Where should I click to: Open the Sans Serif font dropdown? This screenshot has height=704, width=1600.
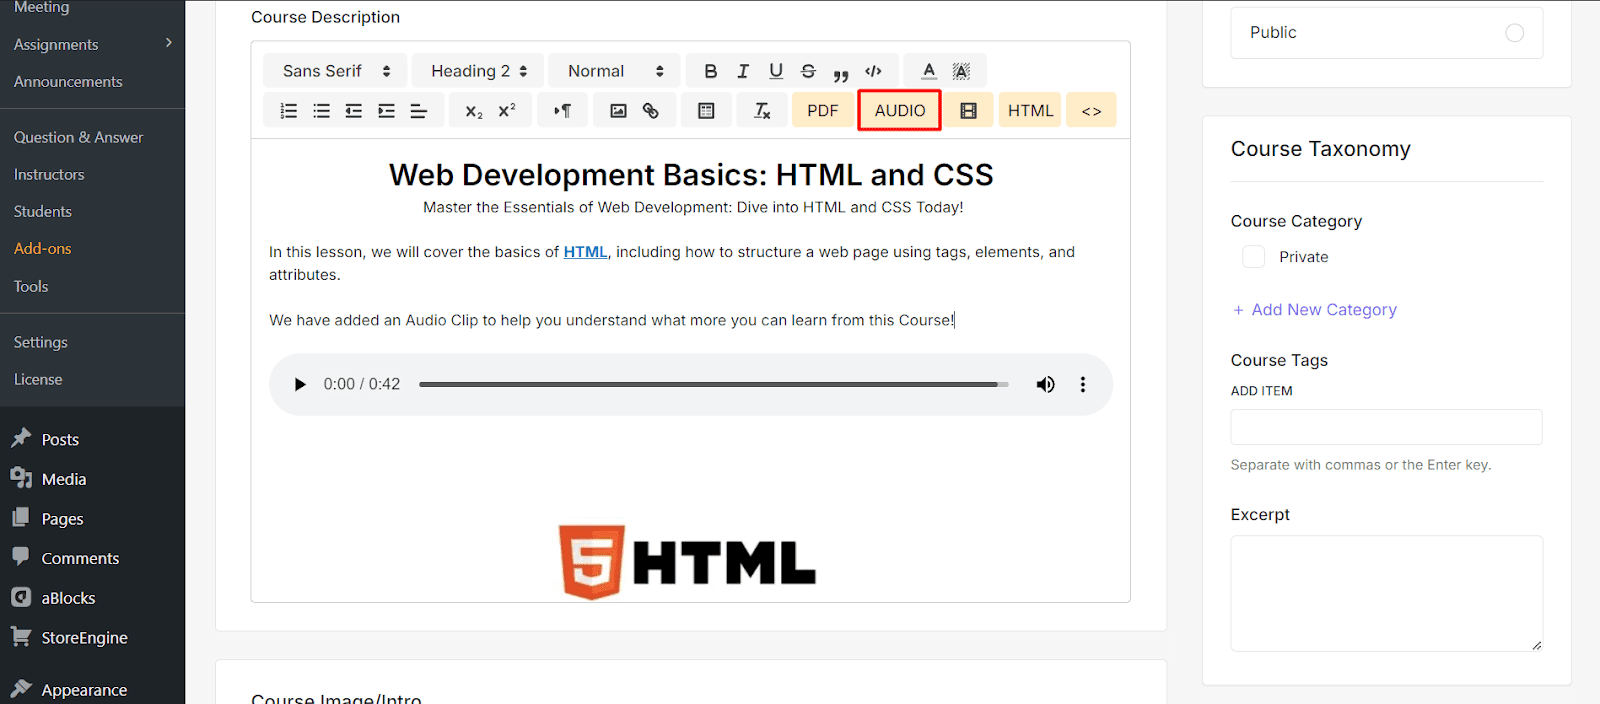[x=335, y=71]
